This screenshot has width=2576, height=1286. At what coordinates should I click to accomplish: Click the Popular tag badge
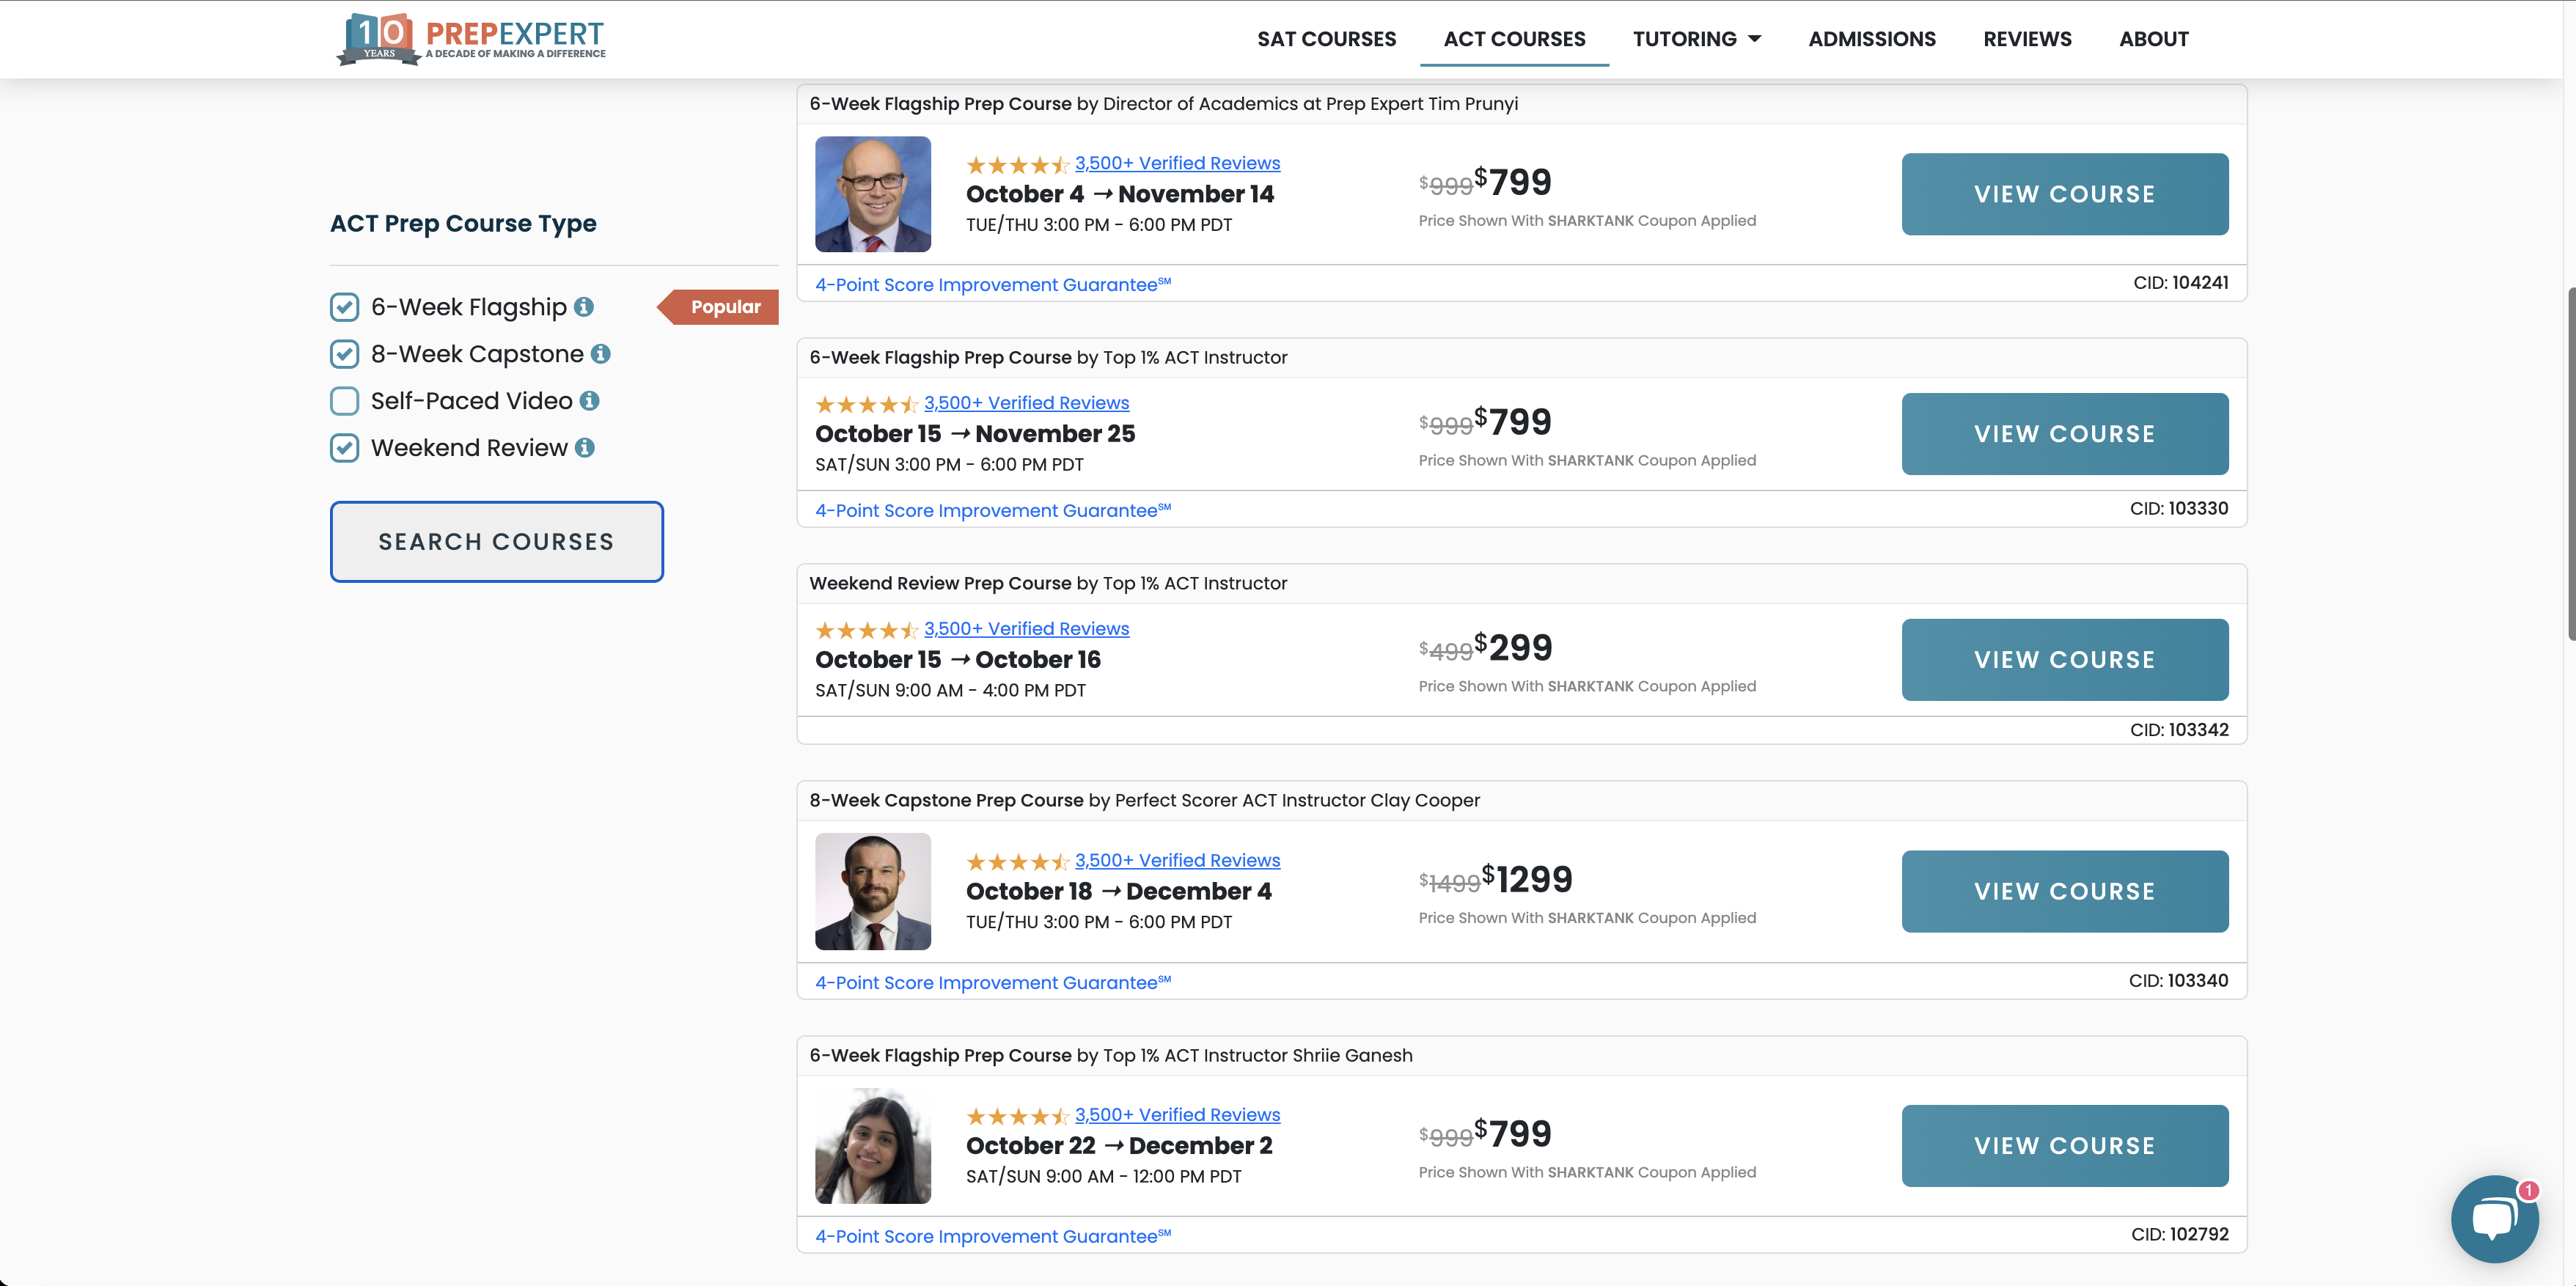click(722, 307)
